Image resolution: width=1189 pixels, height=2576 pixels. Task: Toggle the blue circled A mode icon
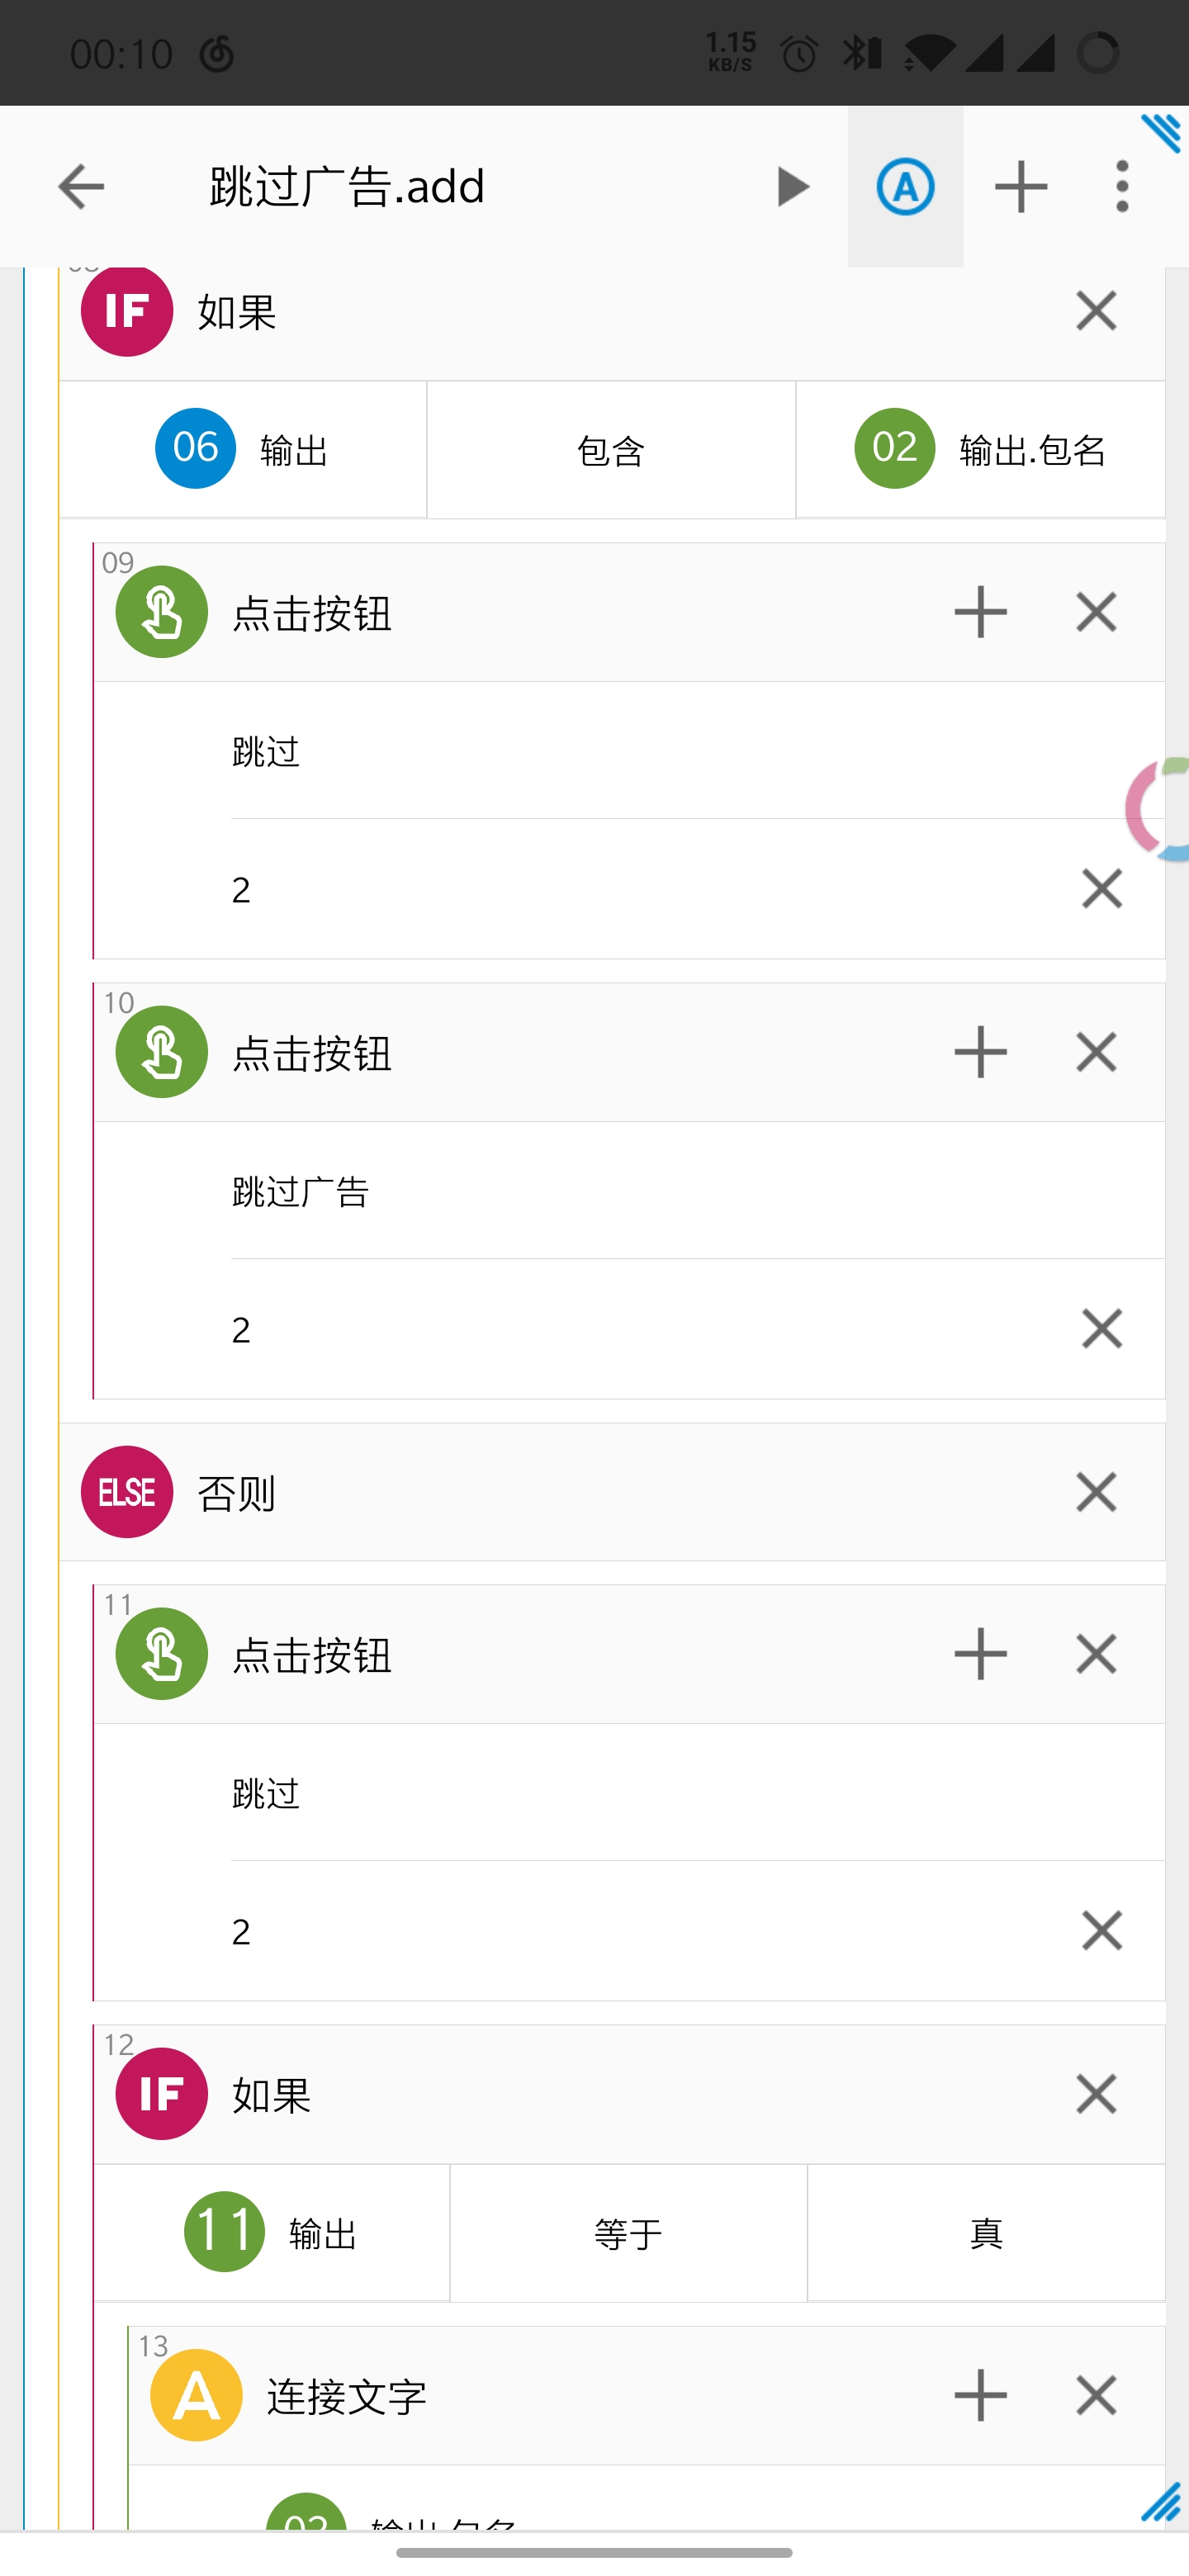point(905,187)
